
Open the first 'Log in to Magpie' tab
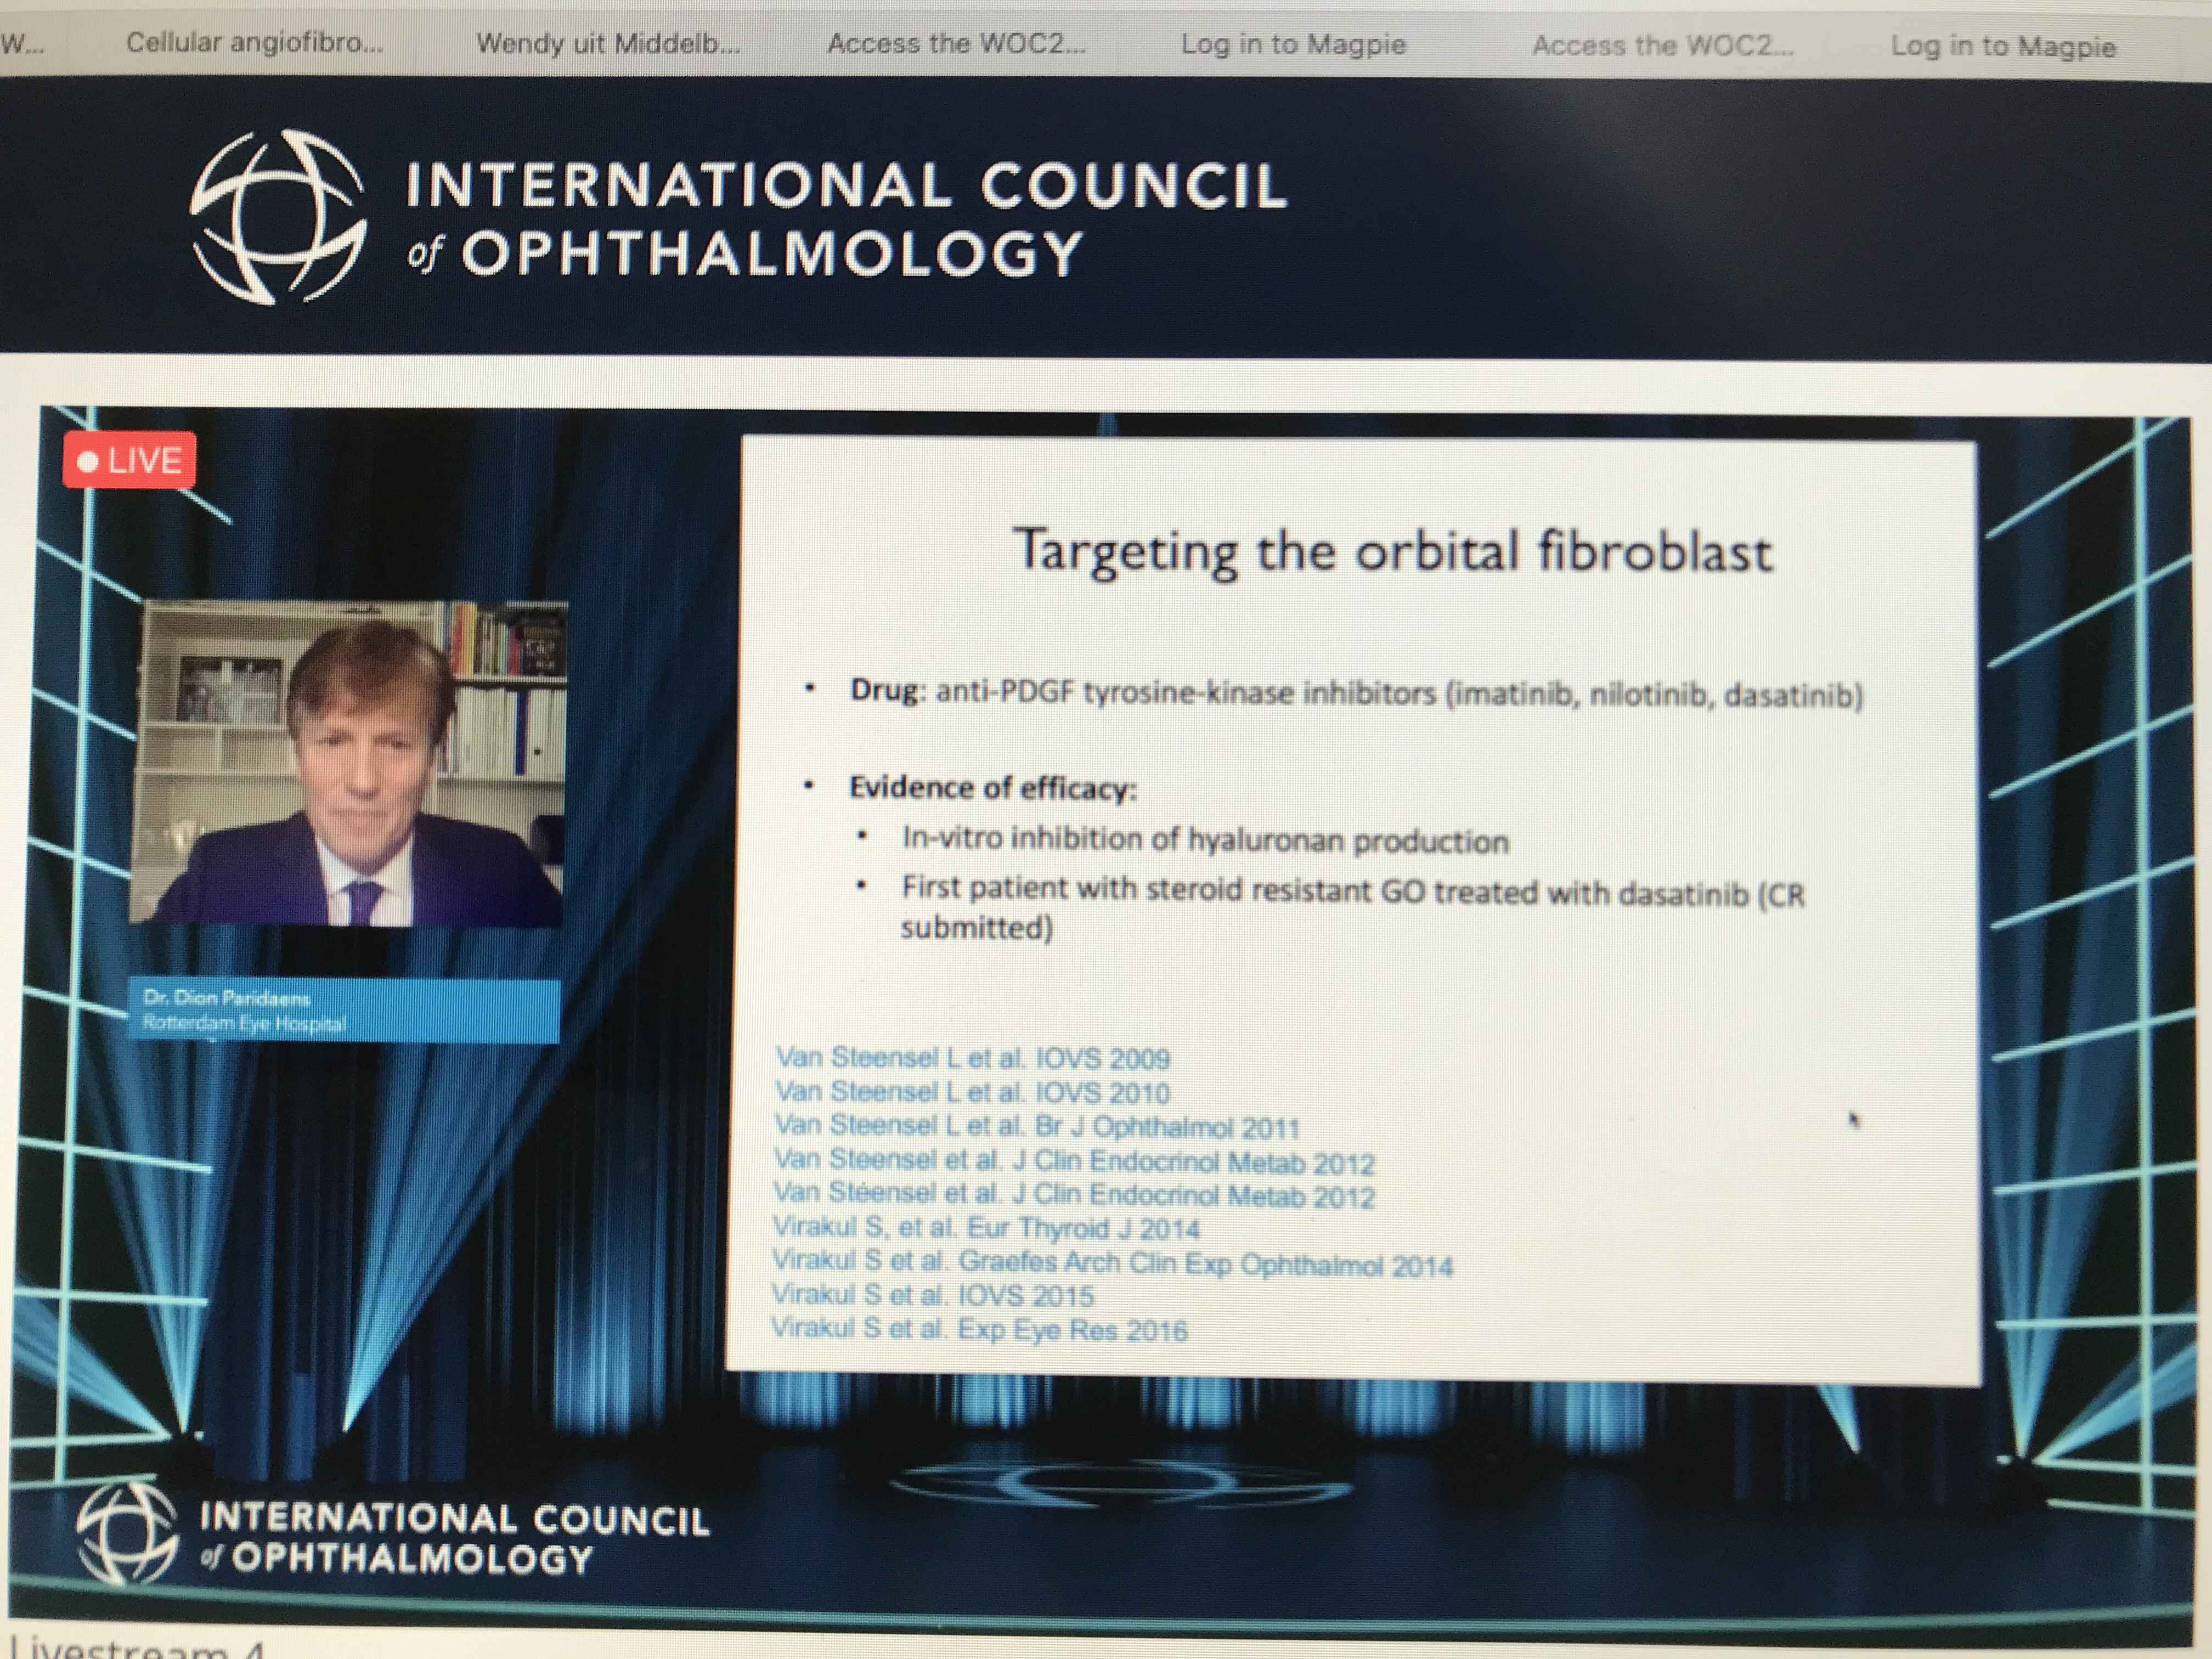coord(1293,44)
